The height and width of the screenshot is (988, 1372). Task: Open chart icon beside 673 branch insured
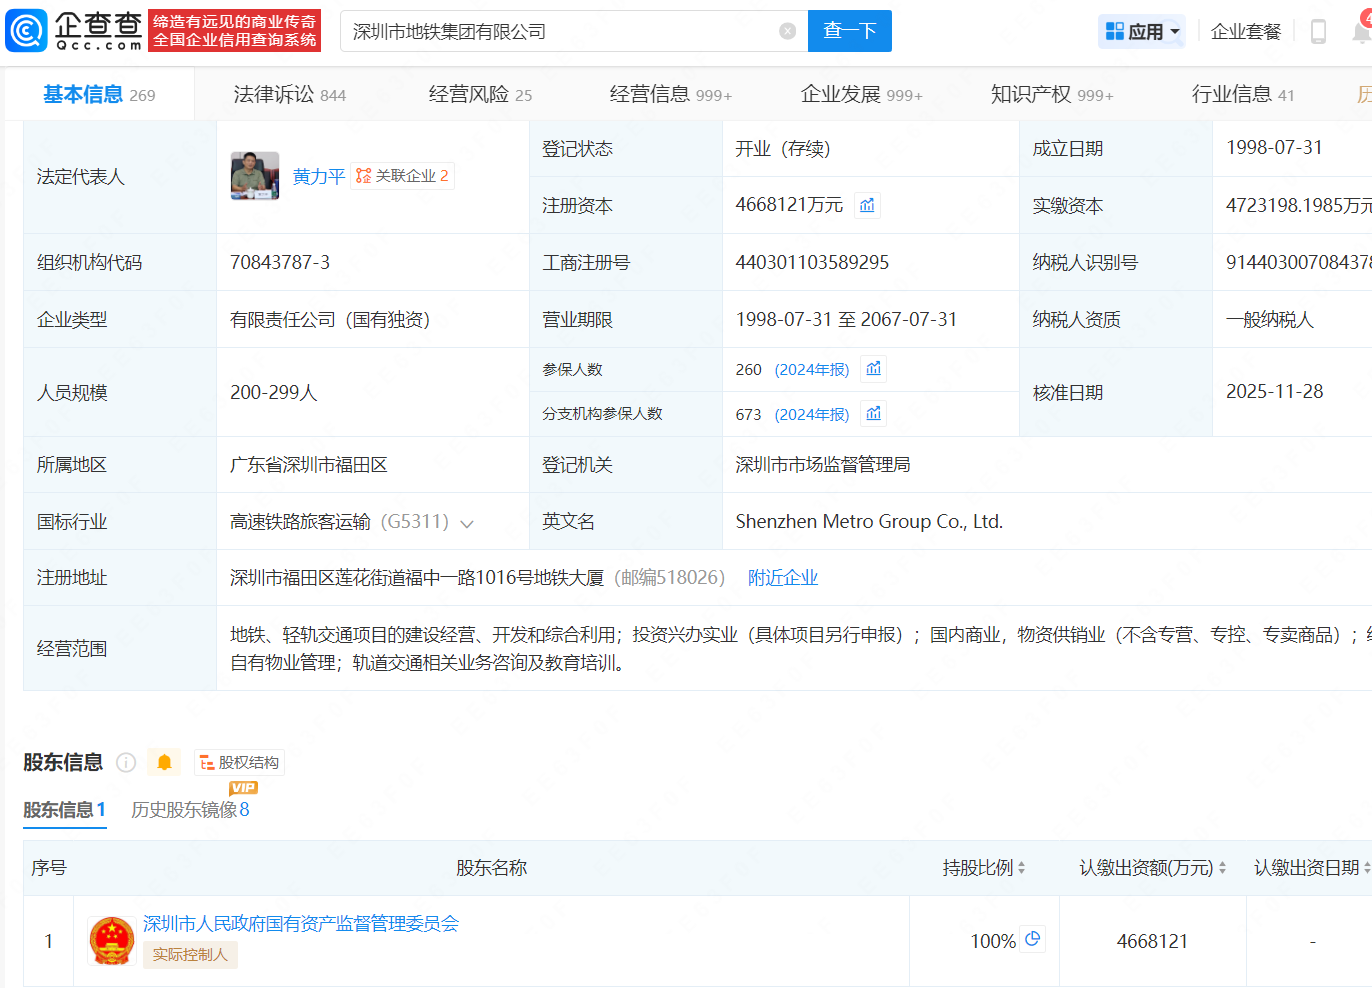pyautogui.click(x=874, y=414)
